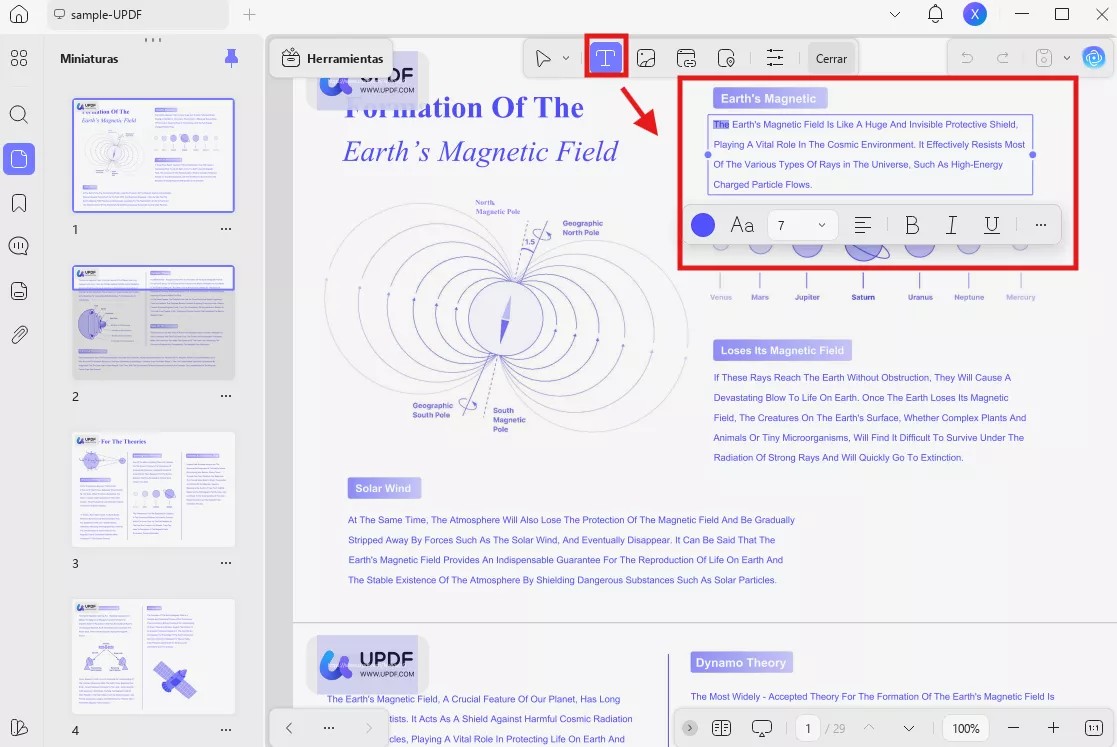Image resolution: width=1117 pixels, height=747 pixels.
Task: Expand the bottom toolbar round arrow
Action: tap(690, 728)
